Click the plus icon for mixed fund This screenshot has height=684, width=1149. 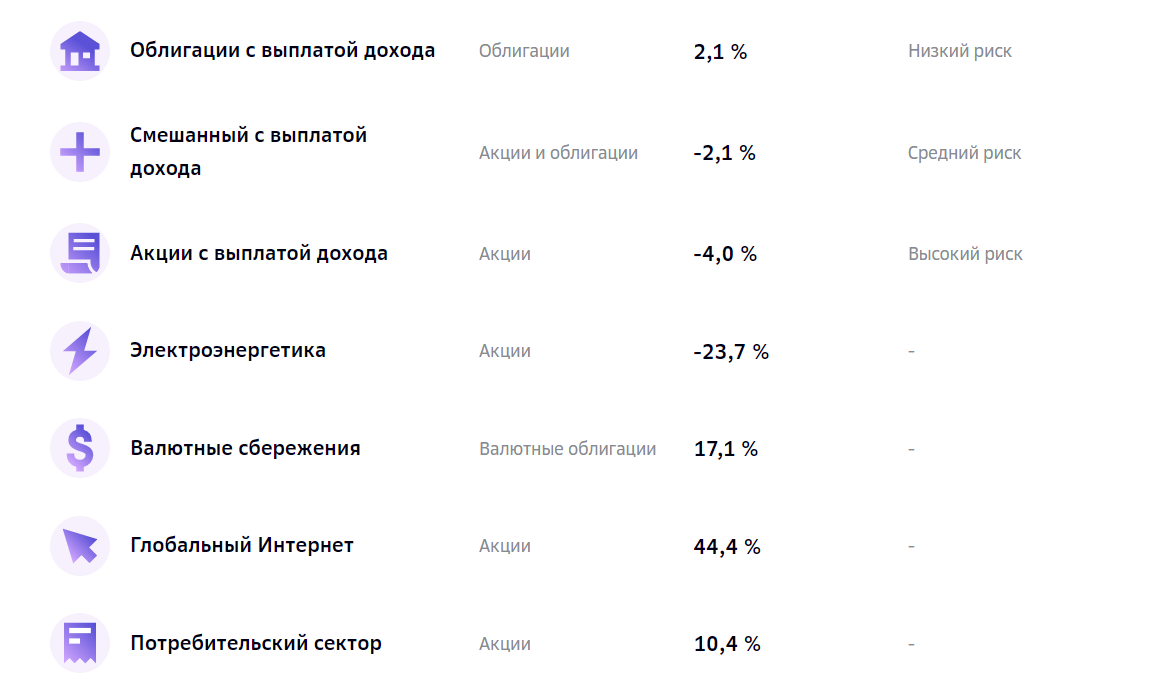click(x=80, y=152)
